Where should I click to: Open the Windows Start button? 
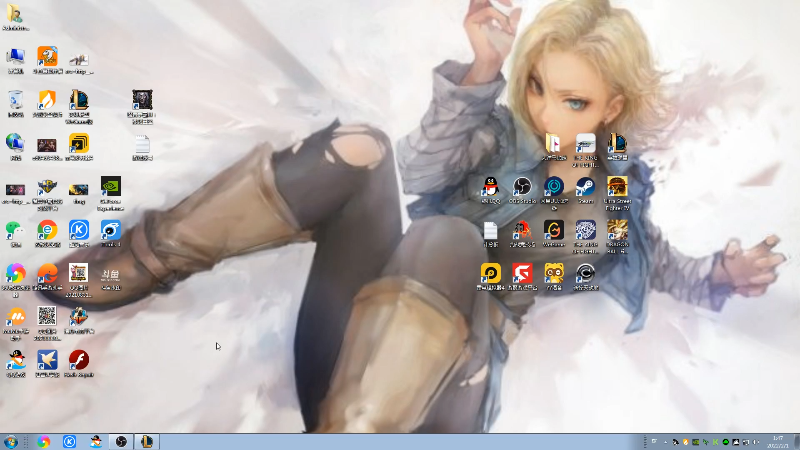pos(10,441)
